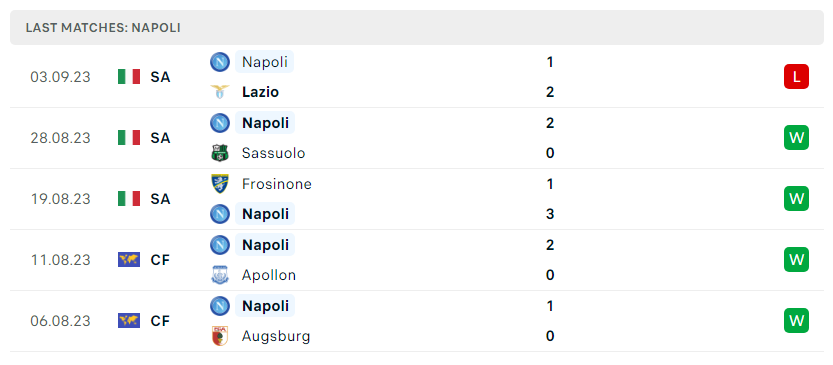
Task: Click the Lazio eagle crest icon
Action: coord(219,92)
